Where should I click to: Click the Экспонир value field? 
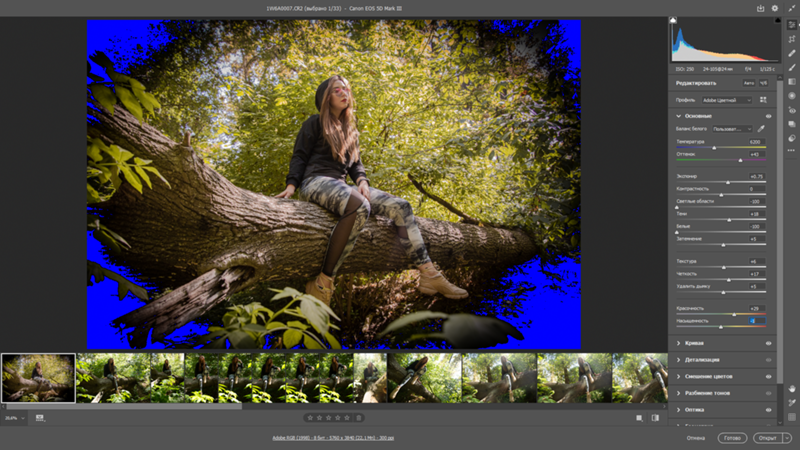(x=756, y=176)
